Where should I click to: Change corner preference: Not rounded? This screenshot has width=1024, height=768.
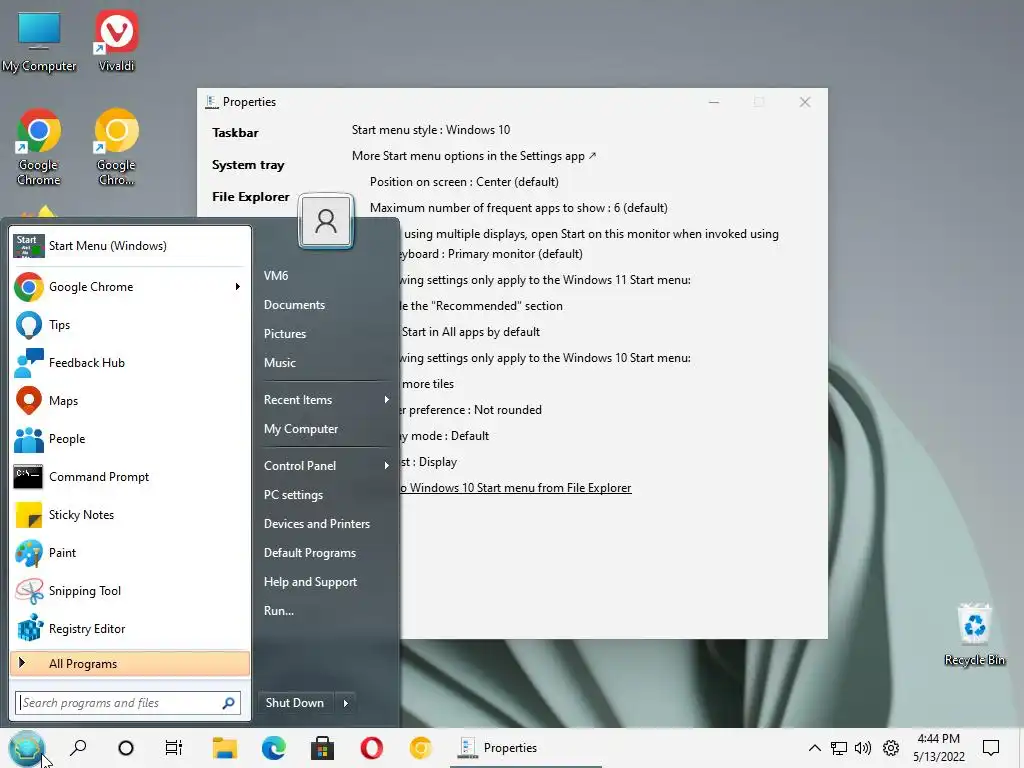[x=470, y=410]
